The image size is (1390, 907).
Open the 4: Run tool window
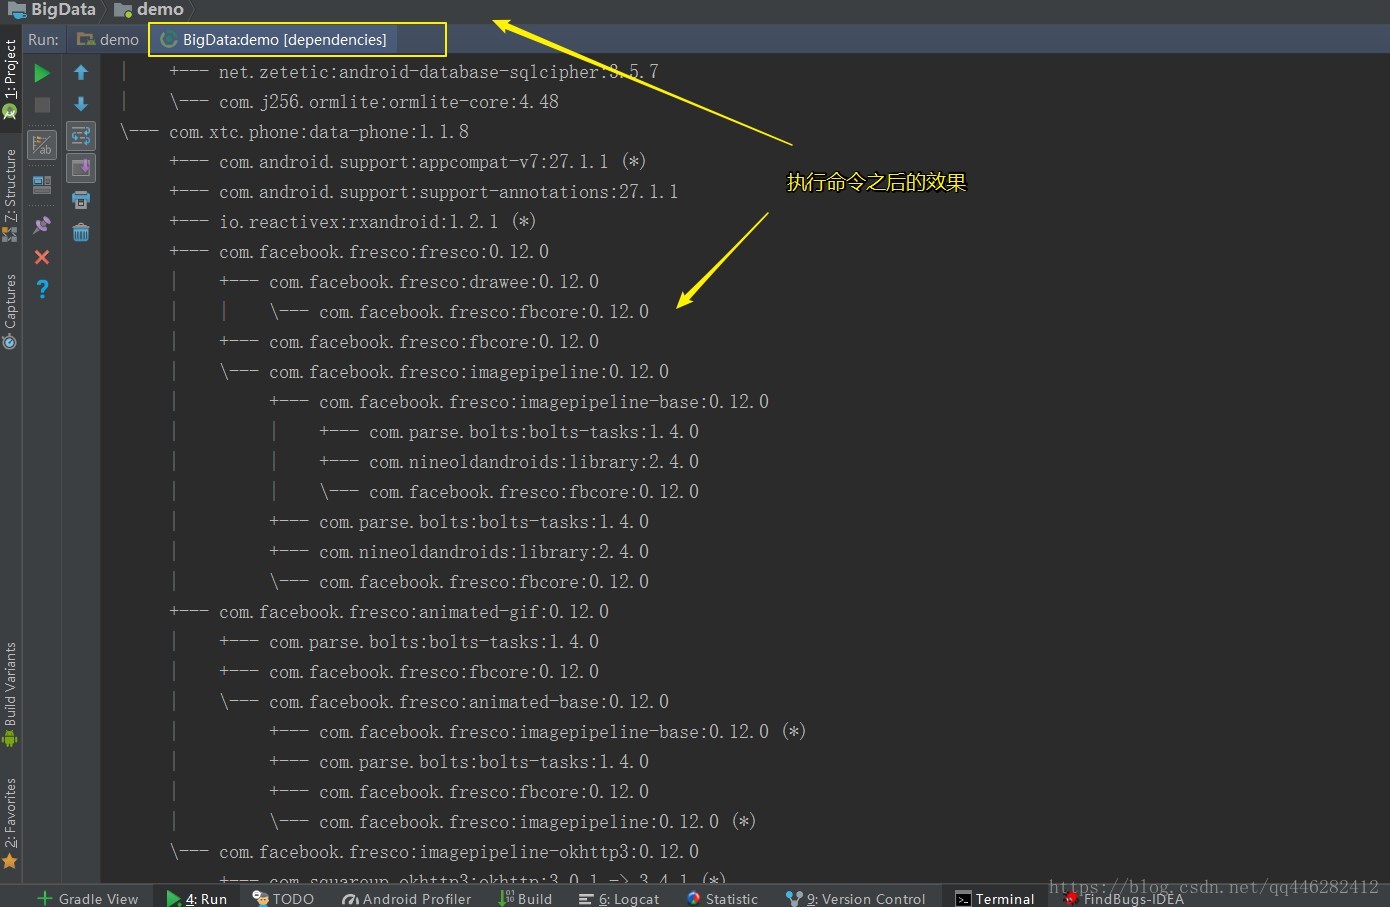[197, 898]
